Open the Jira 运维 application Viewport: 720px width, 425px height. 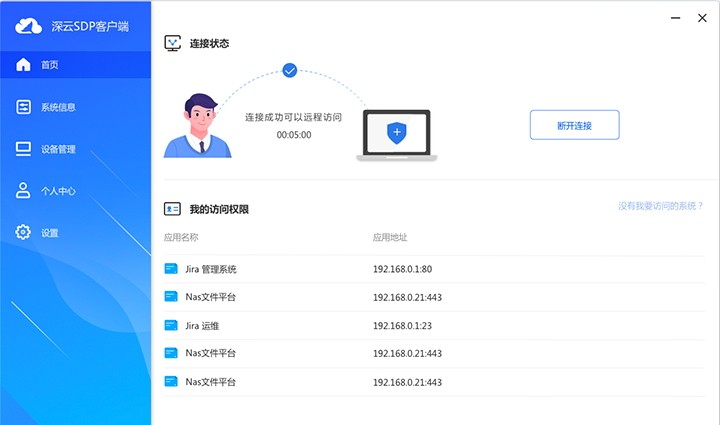point(202,326)
